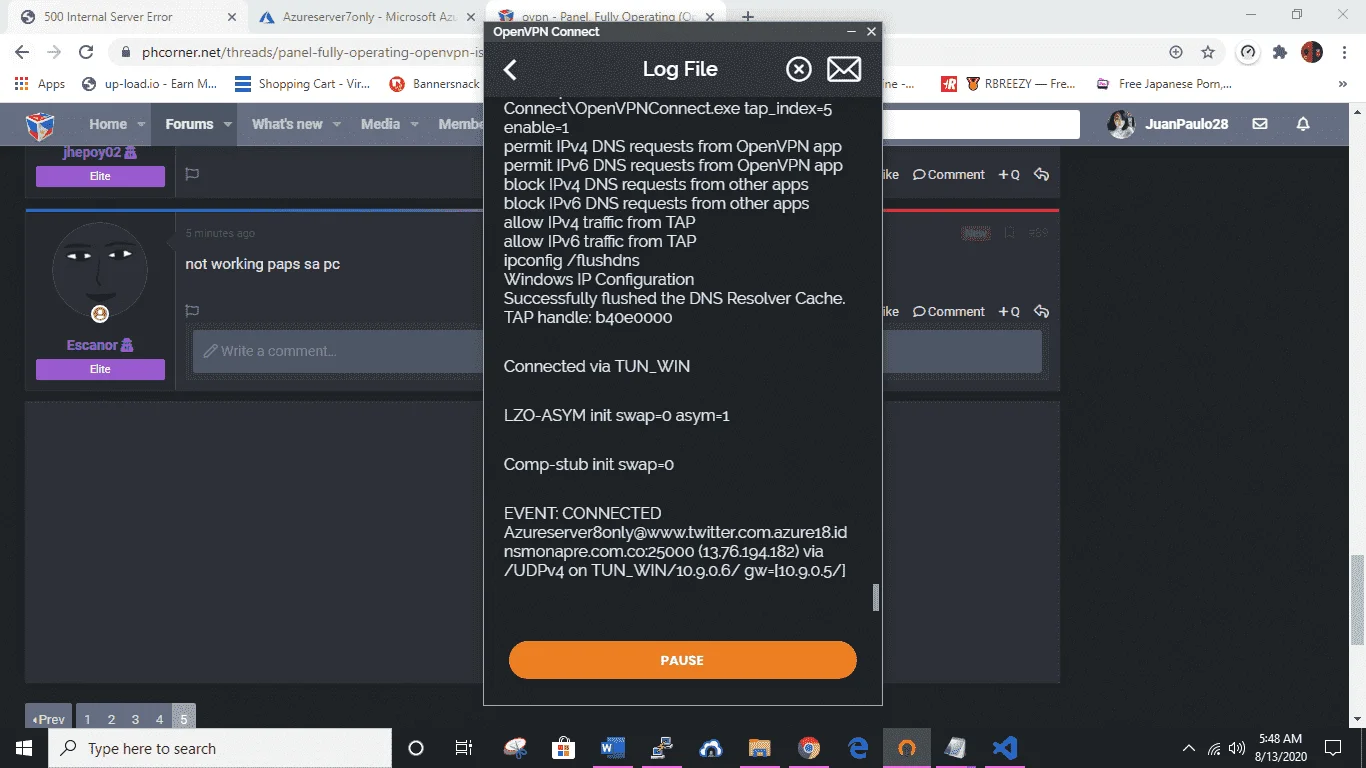Go to page 1 in pagination
1366x768 pixels.
[x=87, y=719]
